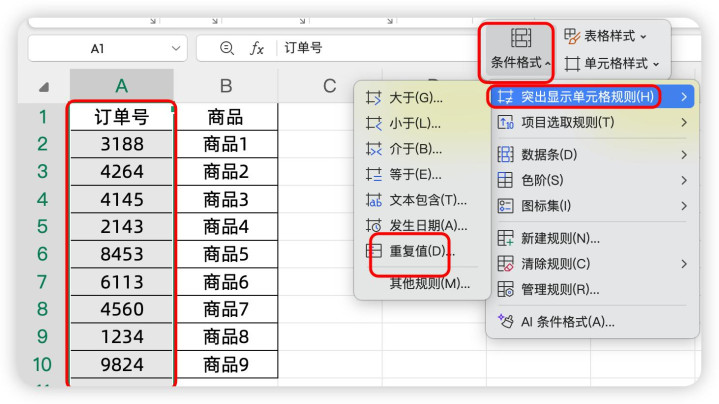719x404 pixels.
Task: Click the 清除规则 eraser icon
Action: pos(505,264)
